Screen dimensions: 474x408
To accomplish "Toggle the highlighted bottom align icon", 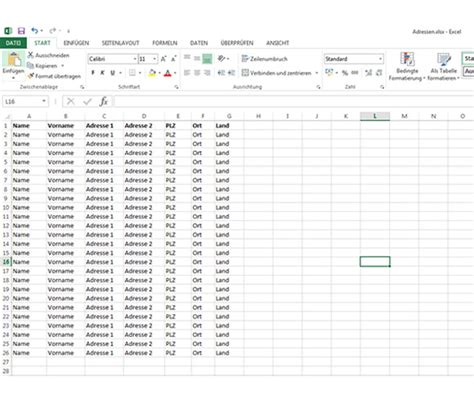I will coord(207,59).
